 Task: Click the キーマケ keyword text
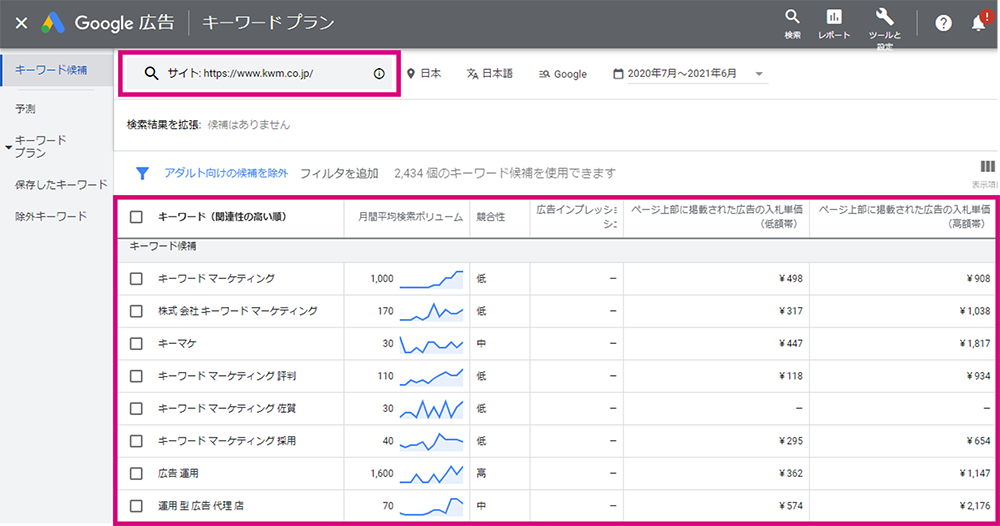point(177,344)
